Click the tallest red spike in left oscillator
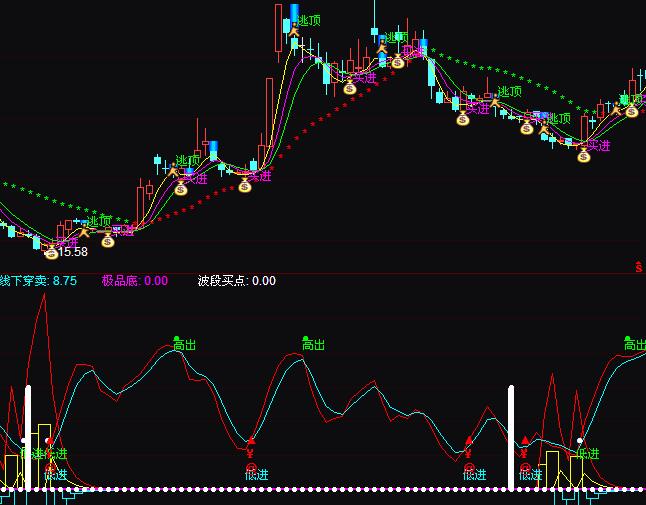 (43, 300)
